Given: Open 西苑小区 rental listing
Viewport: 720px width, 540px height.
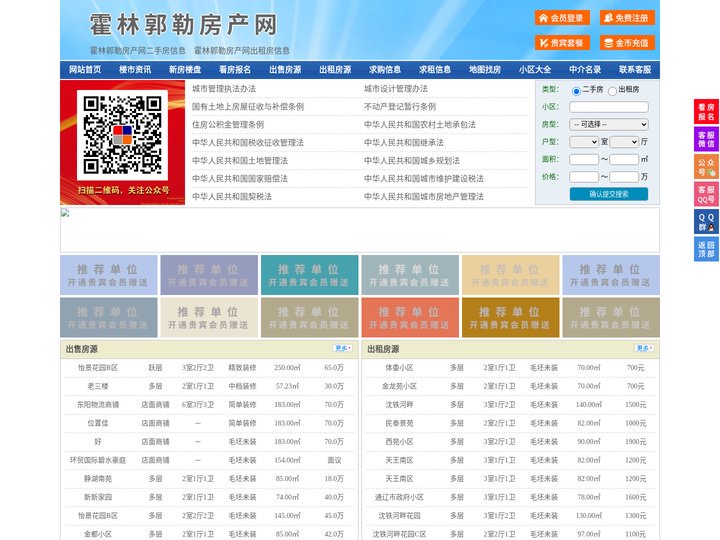Looking at the screenshot, I should click(x=399, y=442).
